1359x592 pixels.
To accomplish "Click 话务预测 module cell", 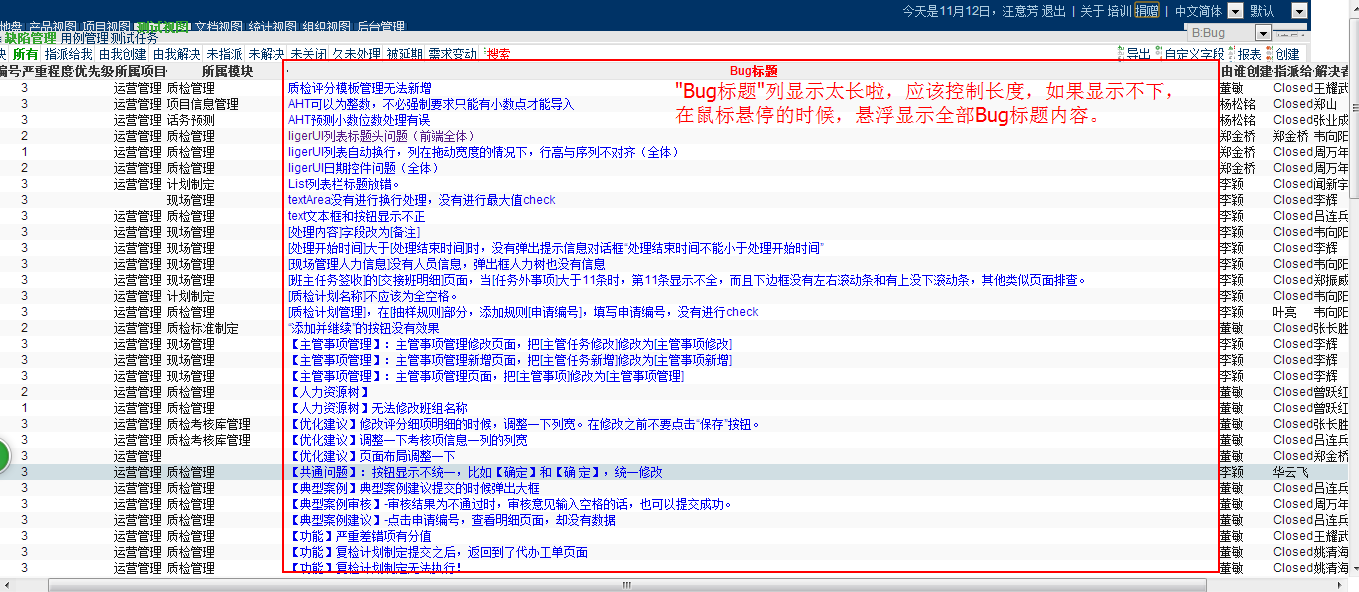I will 190,120.
